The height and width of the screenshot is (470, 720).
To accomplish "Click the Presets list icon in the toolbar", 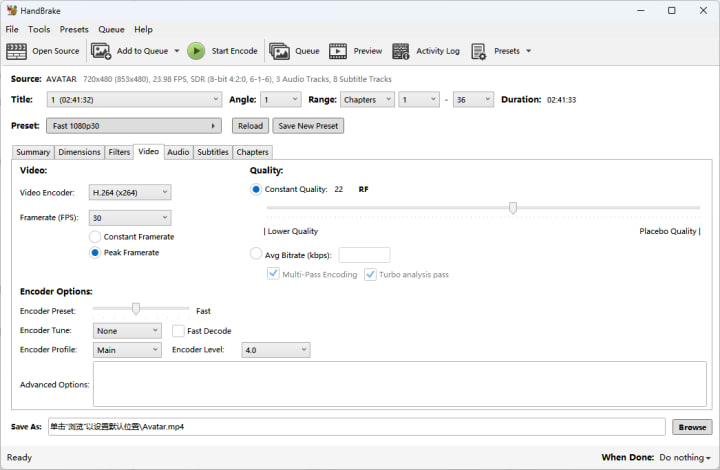I will click(478, 51).
